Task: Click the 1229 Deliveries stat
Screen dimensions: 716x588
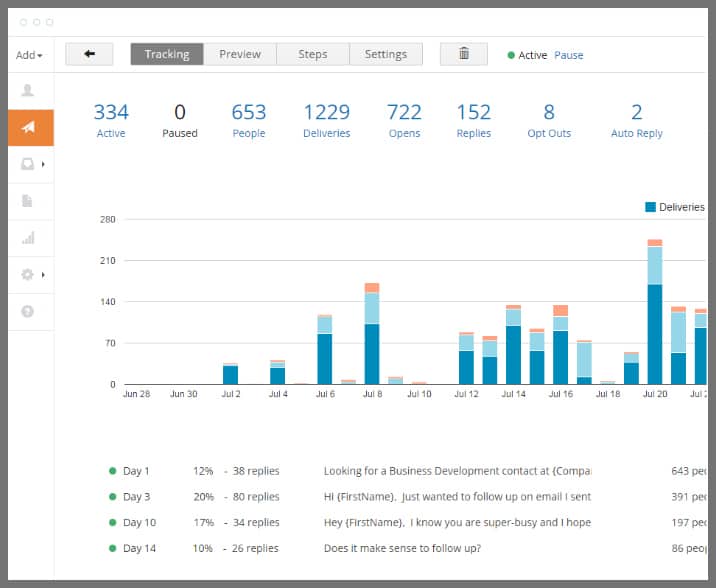Action: [x=327, y=120]
